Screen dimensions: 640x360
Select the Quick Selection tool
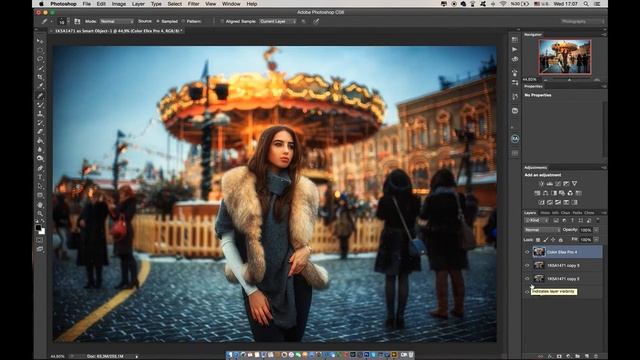pyautogui.click(x=40, y=68)
